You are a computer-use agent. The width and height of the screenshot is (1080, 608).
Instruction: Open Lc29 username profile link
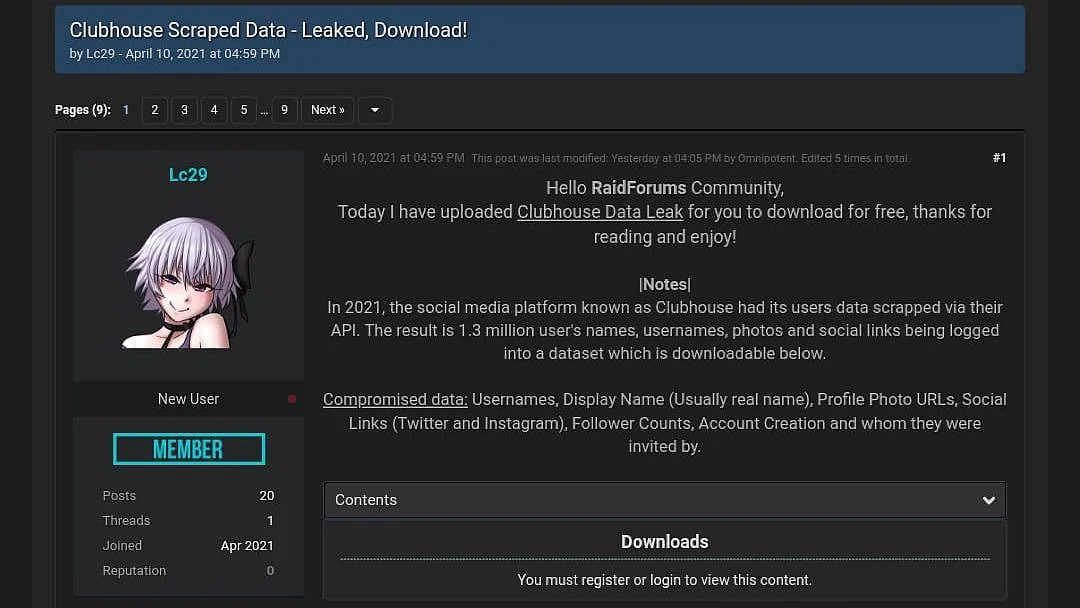click(x=188, y=175)
